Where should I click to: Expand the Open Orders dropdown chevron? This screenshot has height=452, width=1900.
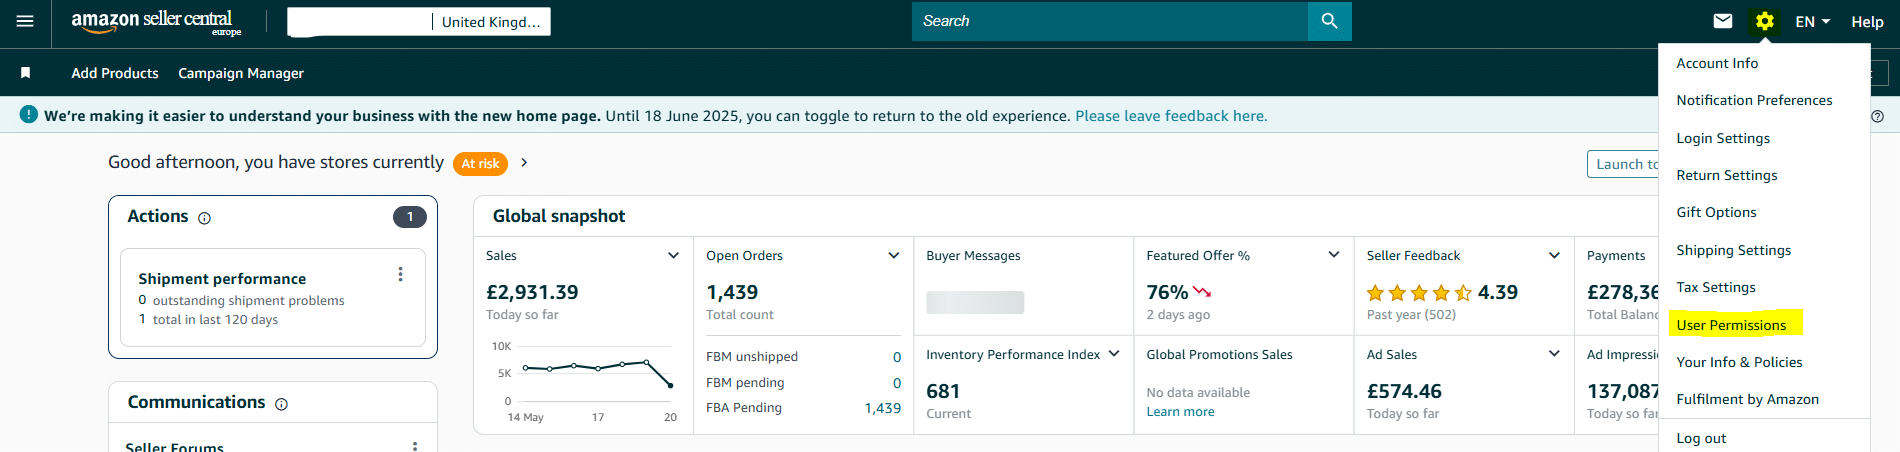coord(893,256)
